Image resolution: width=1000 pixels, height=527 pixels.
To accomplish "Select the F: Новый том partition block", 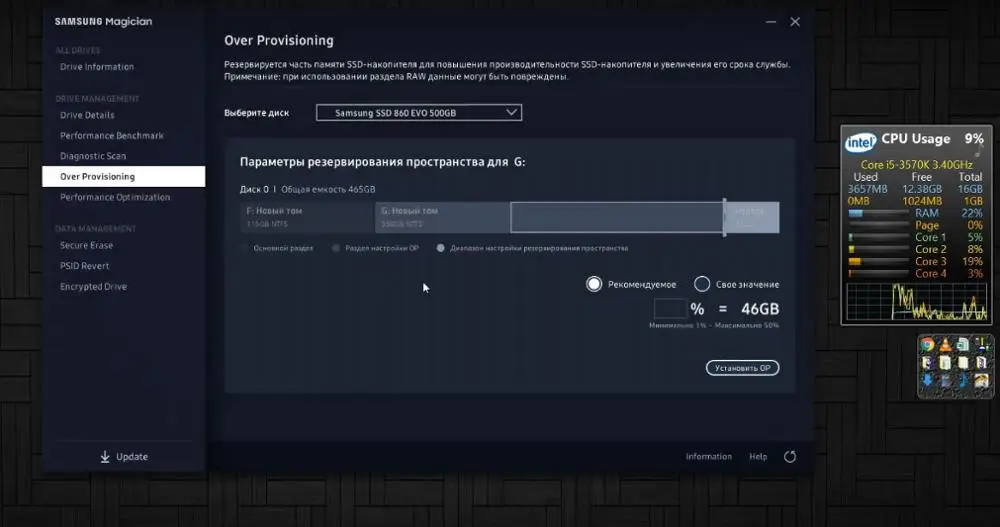I will (x=307, y=218).
